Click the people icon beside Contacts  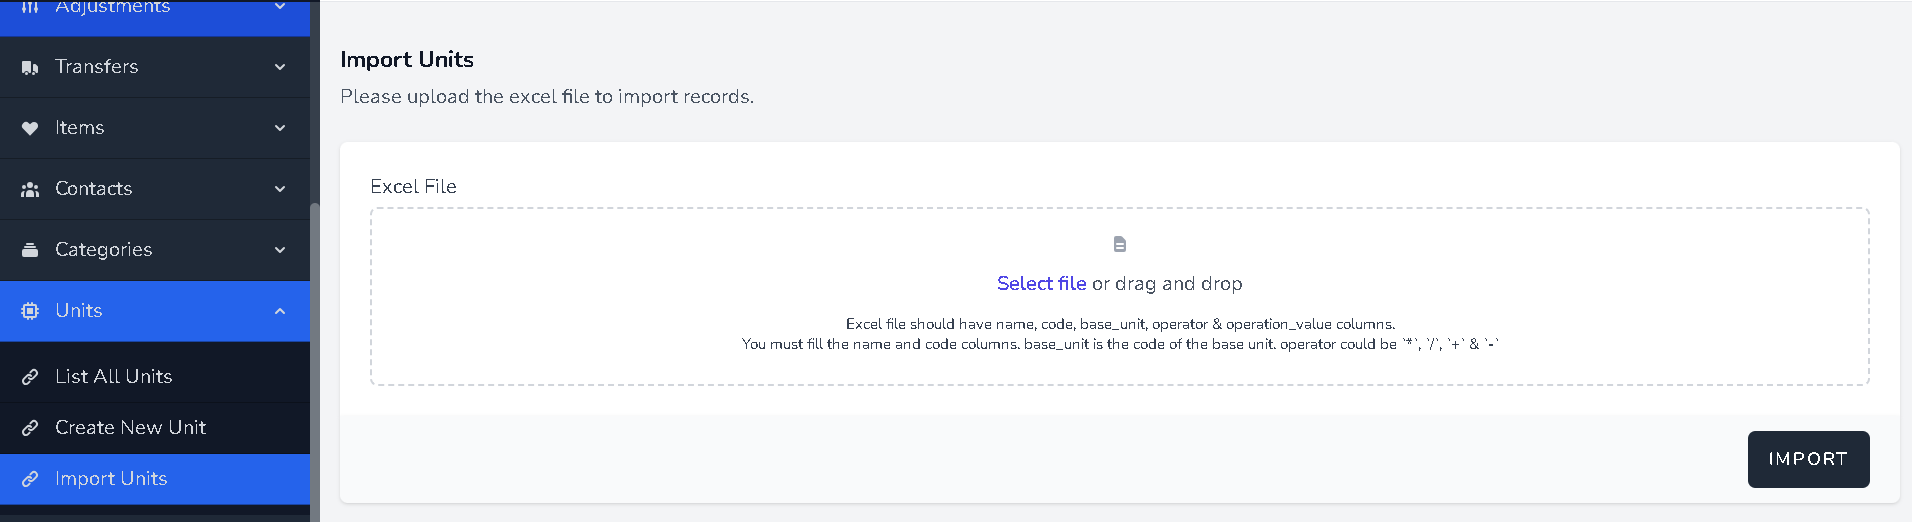coord(30,189)
